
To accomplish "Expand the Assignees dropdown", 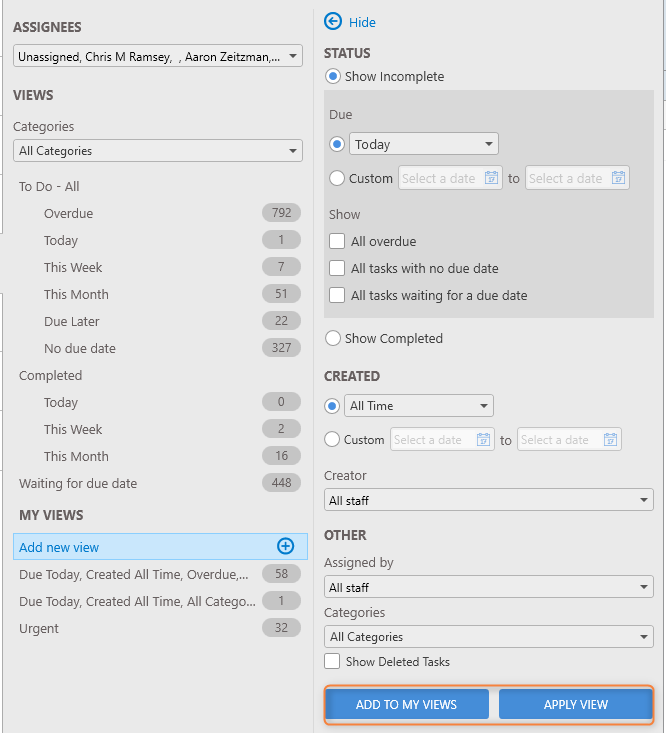I will [158, 56].
